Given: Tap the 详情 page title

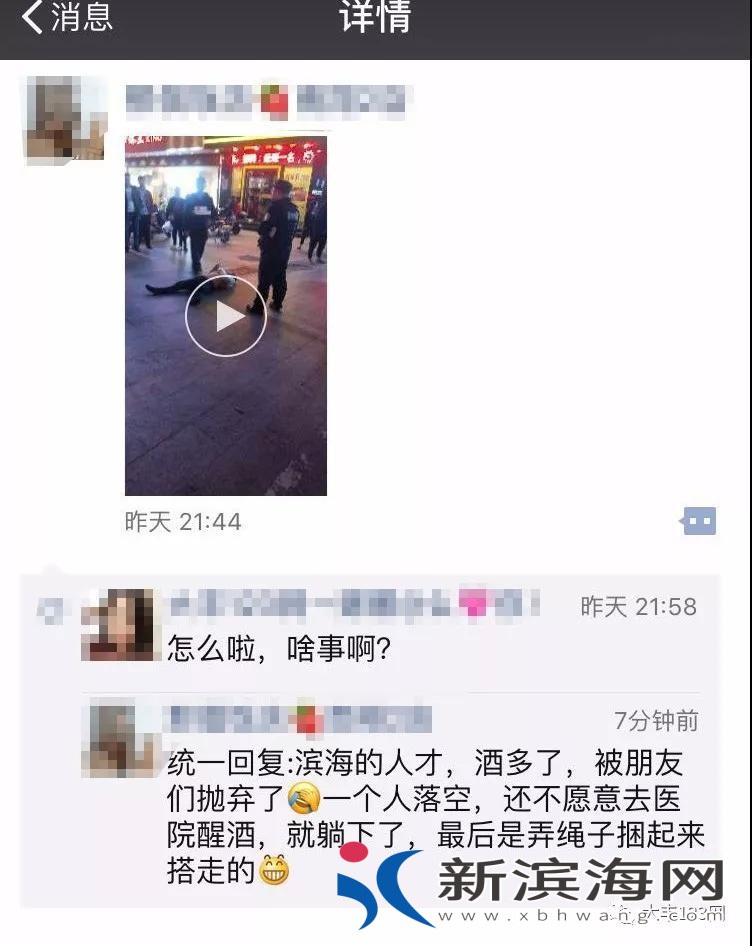Looking at the screenshot, I should tap(375, 16).
